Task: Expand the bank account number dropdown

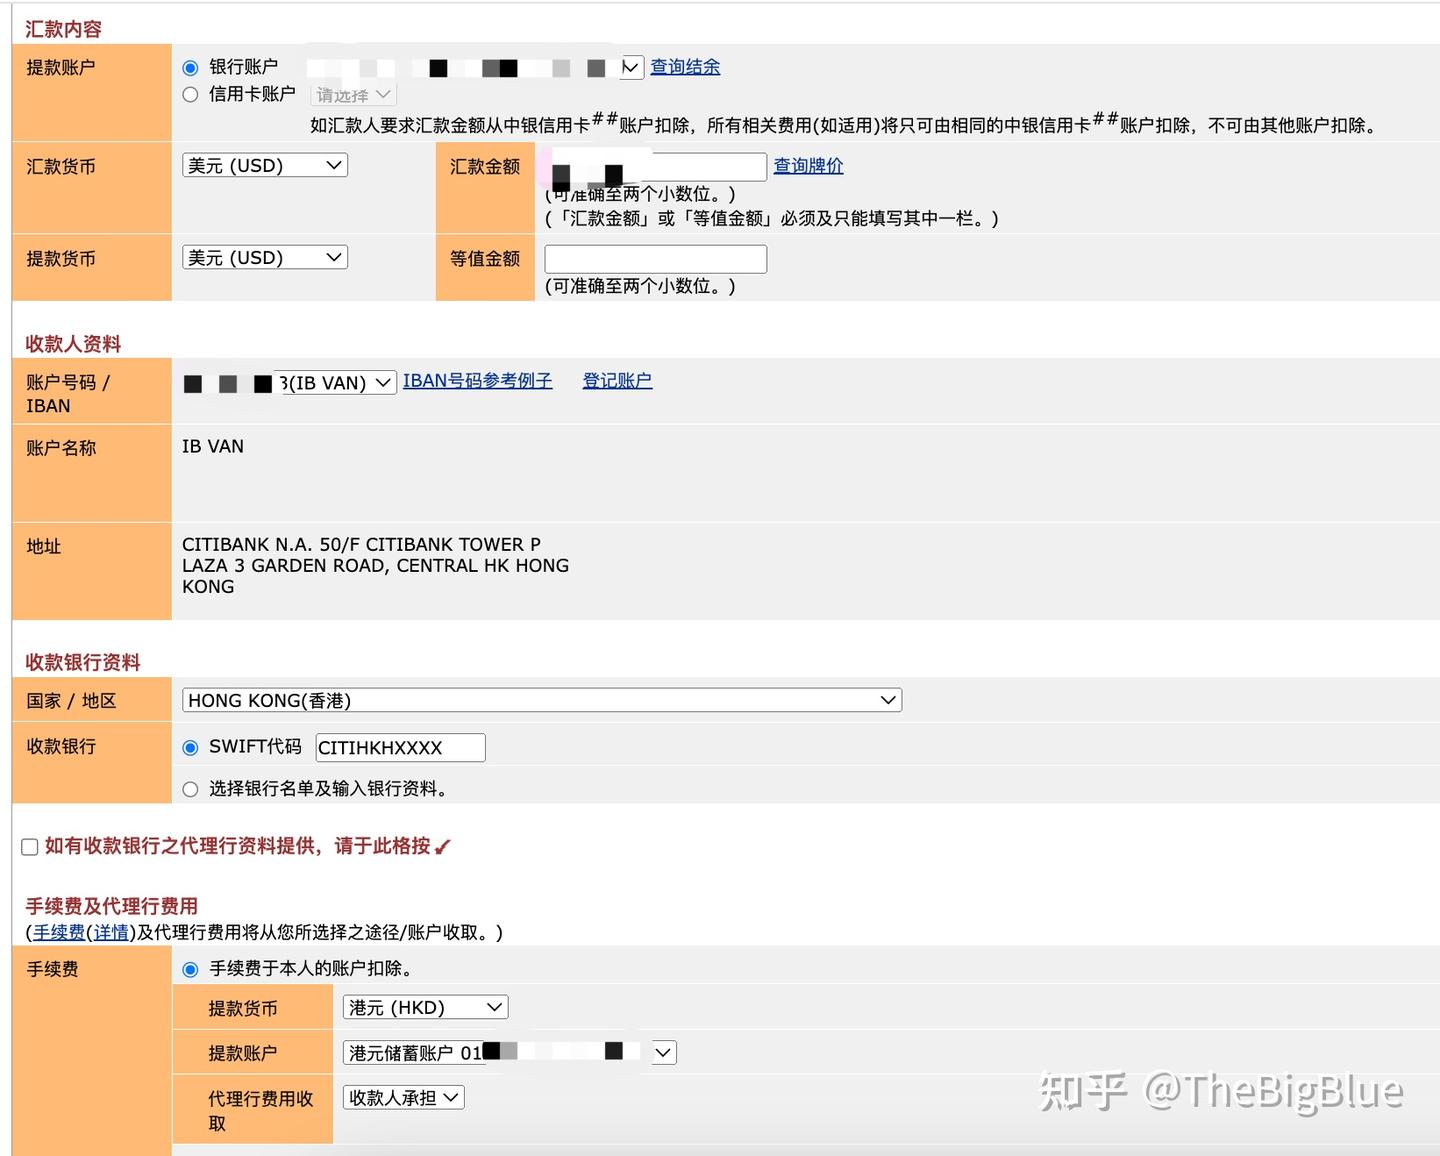Action: click(x=631, y=67)
